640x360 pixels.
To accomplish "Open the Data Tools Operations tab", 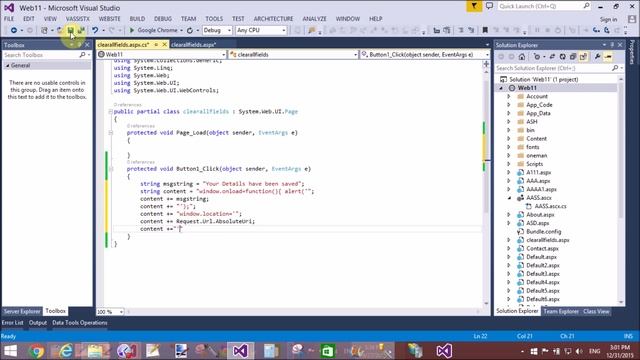I will pyautogui.click(x=80, y=322).
